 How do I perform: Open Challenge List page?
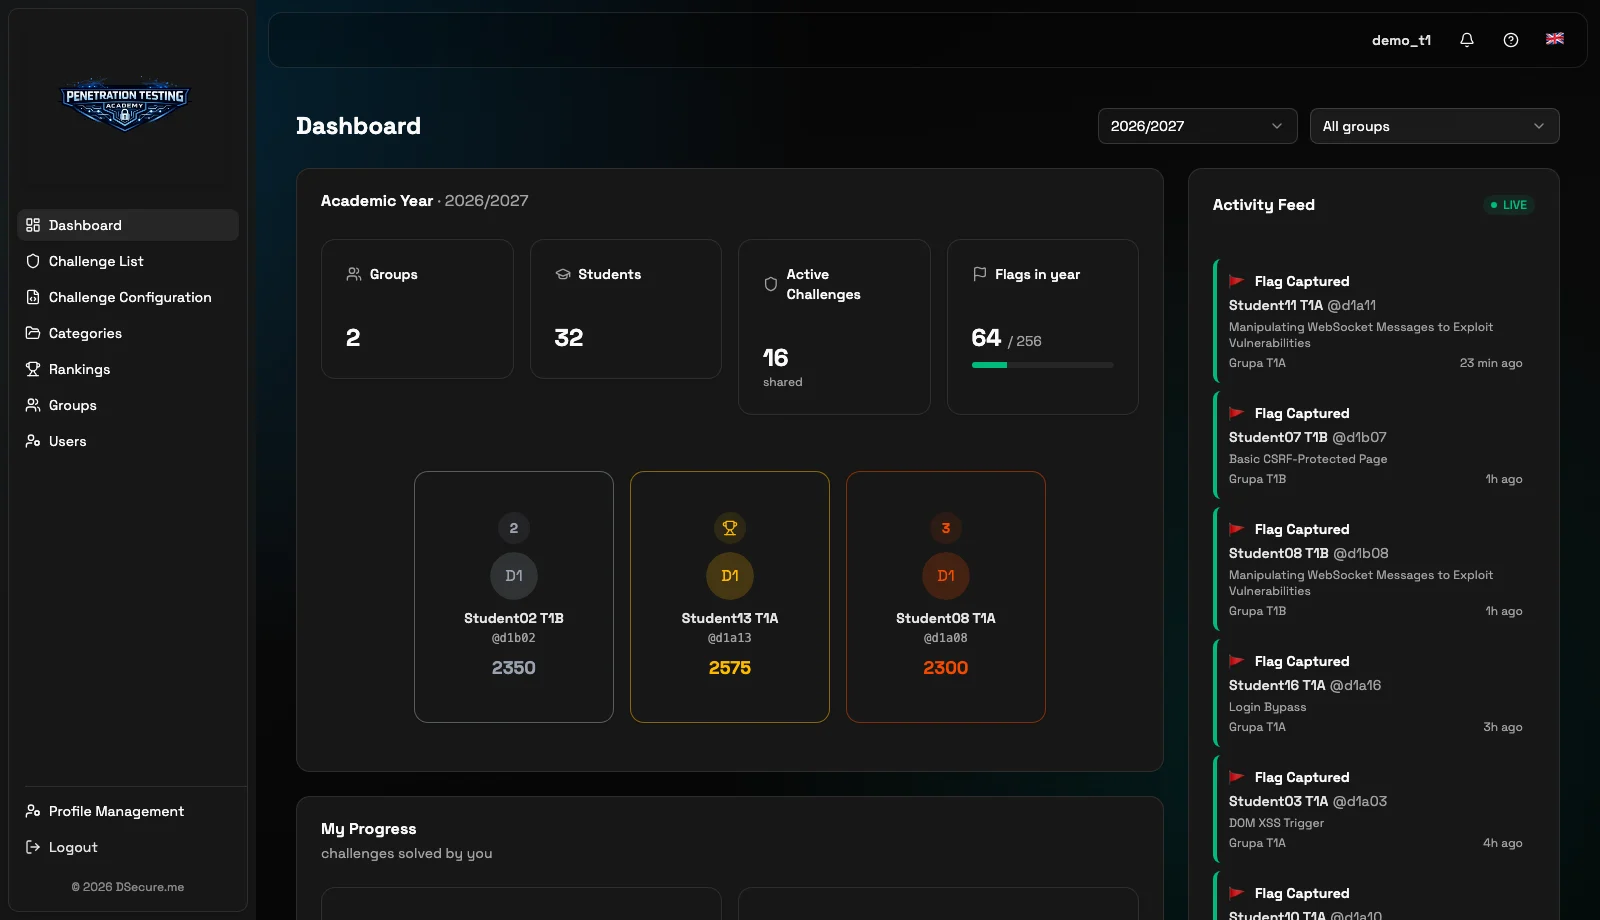pos(128,261)
